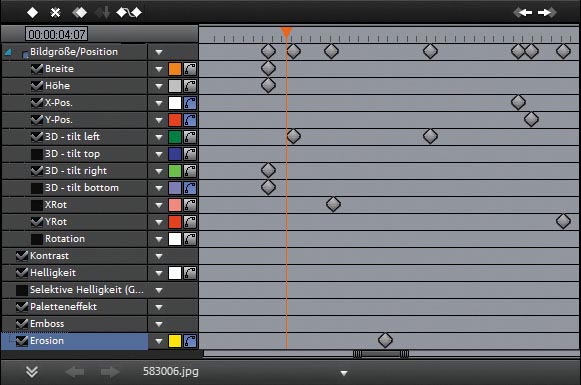Viewport: 581px width, 385px height.
Task: Click the Erosion keyframe diamond in timeline
Action: [x=385, y=340]
